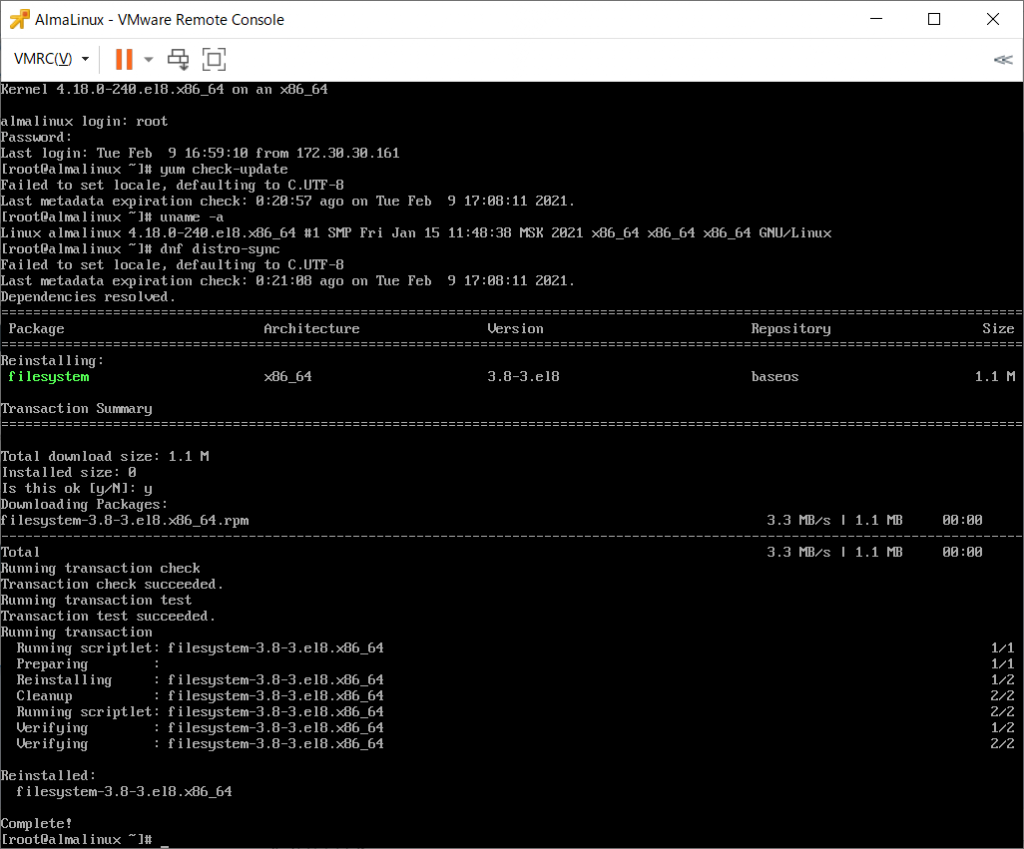Pause the virtual machine with the orange button
This screenshot has width=1024, height=849.
point(123,59)
